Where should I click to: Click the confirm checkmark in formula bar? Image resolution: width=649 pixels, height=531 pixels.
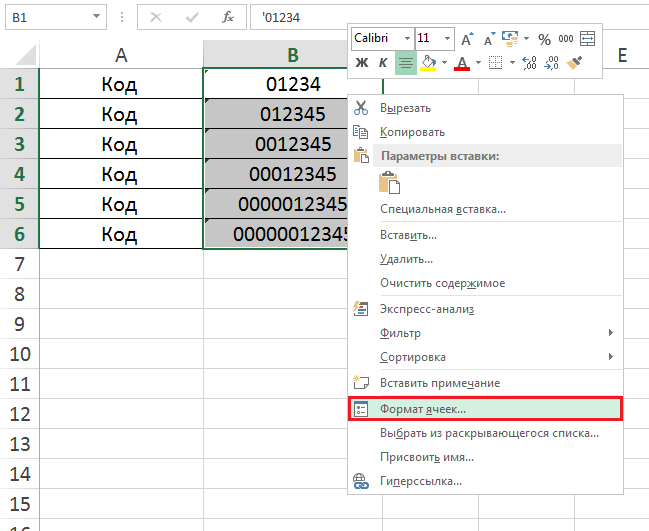pyautogui.click(x=192, y=17)
